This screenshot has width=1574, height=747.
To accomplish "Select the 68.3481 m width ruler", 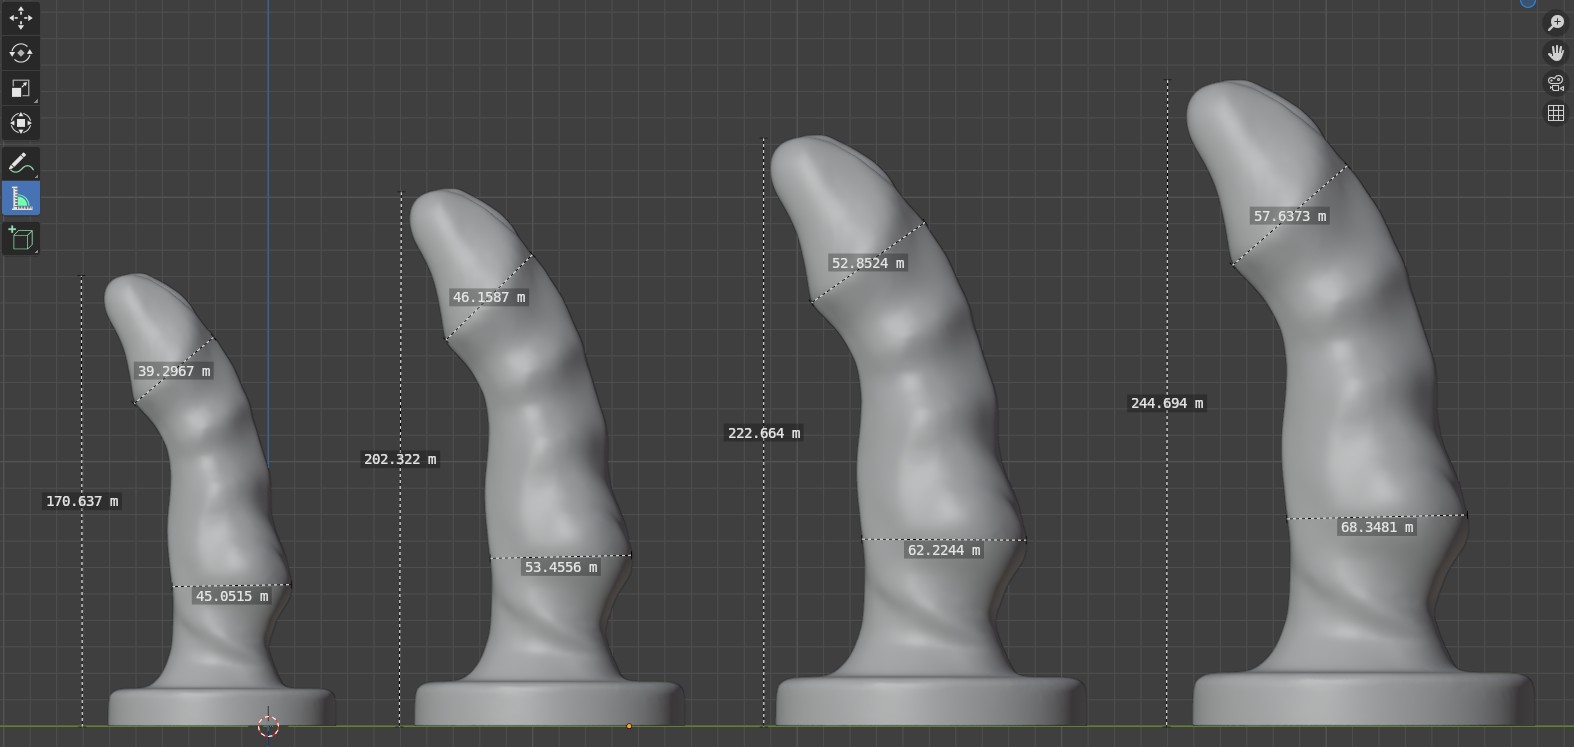I will pos(1377,527).
